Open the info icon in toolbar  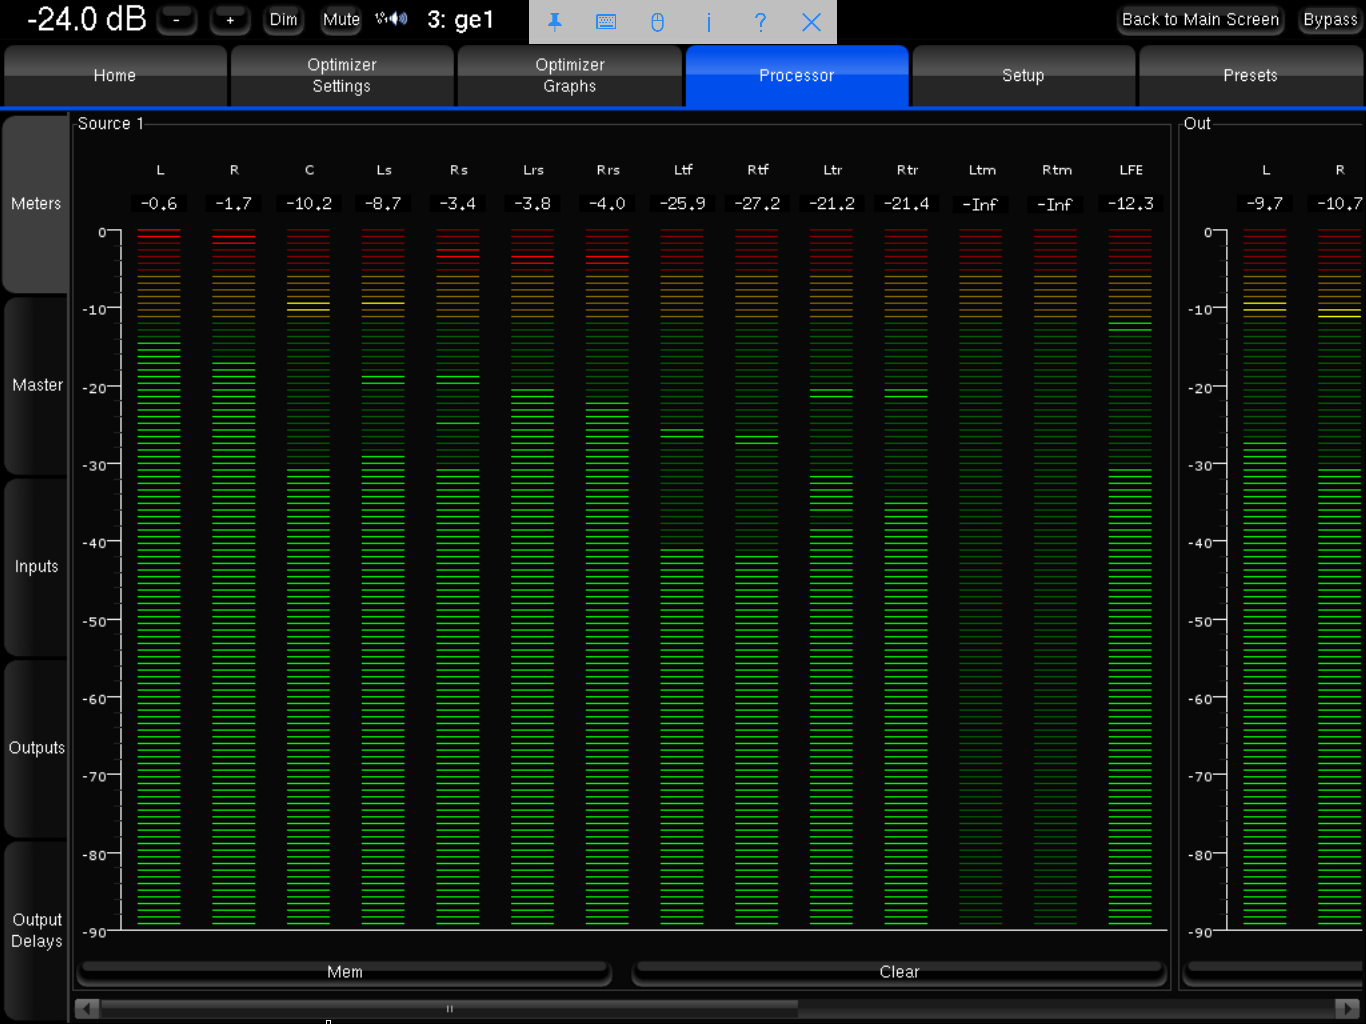(709, 22)
